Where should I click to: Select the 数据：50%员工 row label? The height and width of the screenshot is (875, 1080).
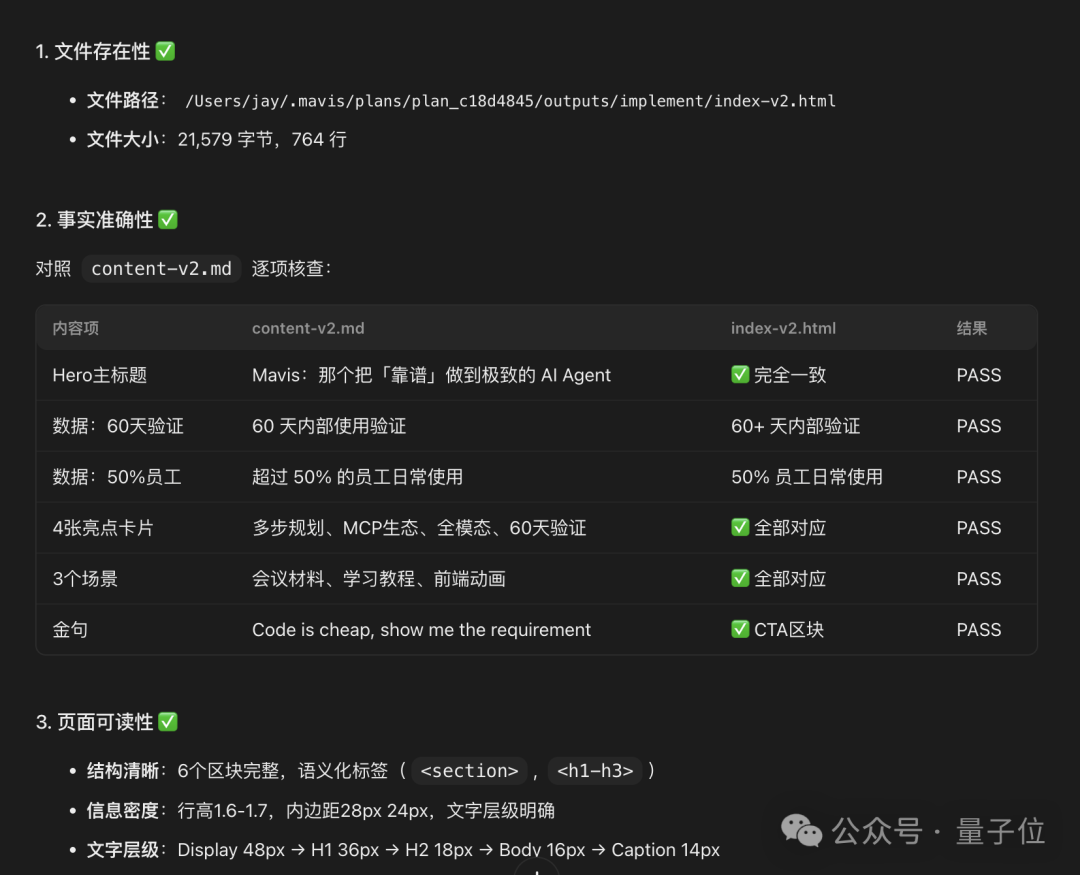tap(117, 477)
